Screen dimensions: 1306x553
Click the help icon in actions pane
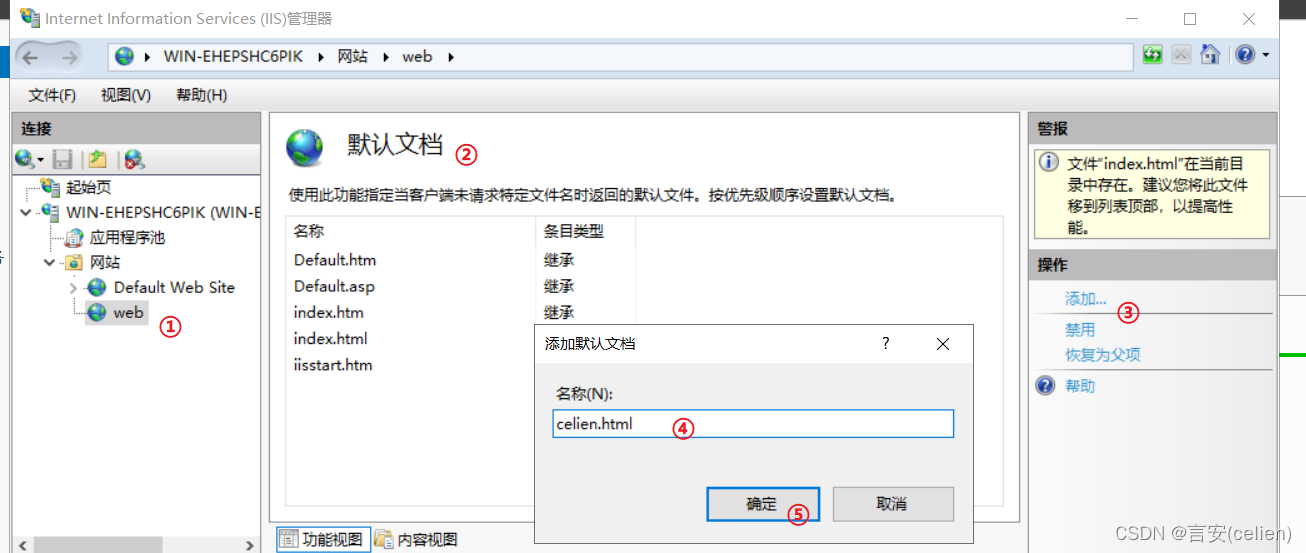[1046, 386]
